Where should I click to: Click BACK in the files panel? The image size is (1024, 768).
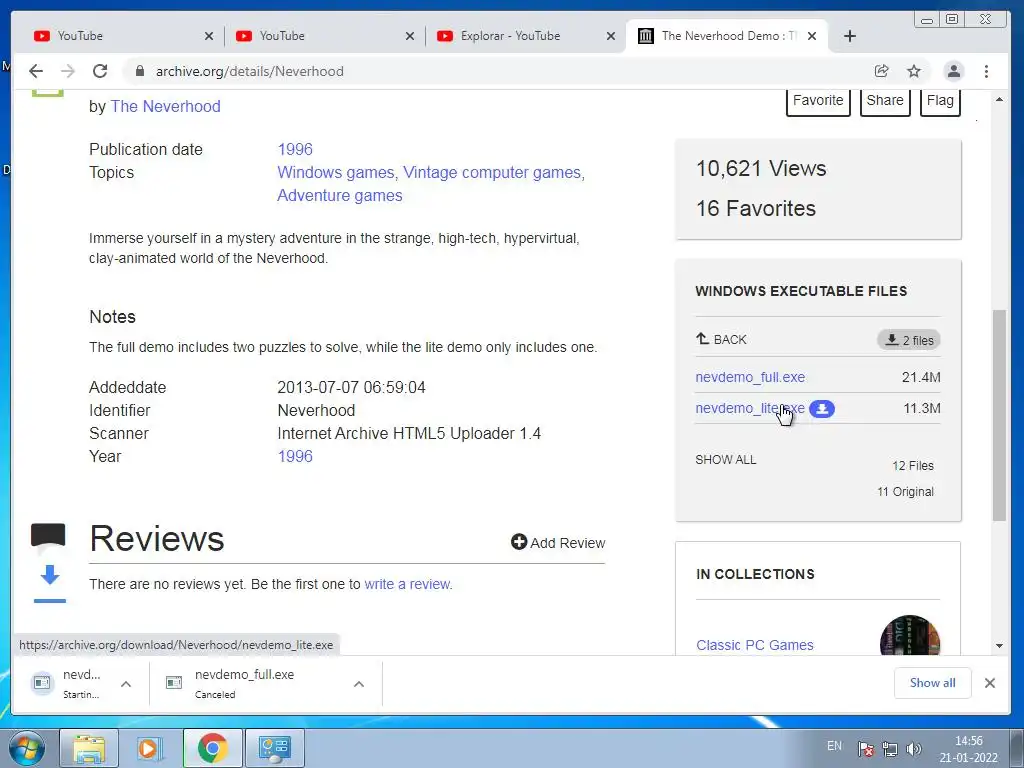click(x=721, y=340)
